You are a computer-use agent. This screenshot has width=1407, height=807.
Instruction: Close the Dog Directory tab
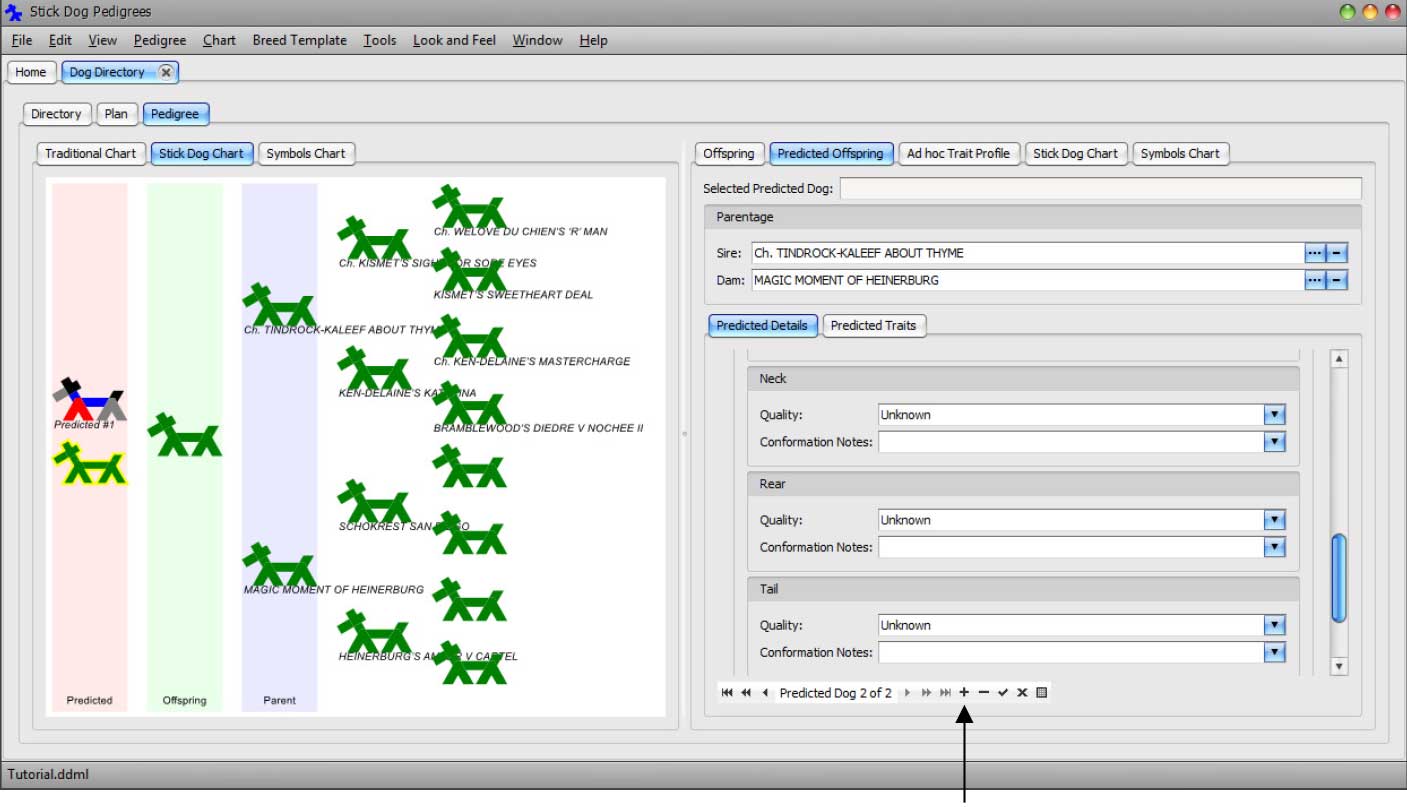[166, 72]
